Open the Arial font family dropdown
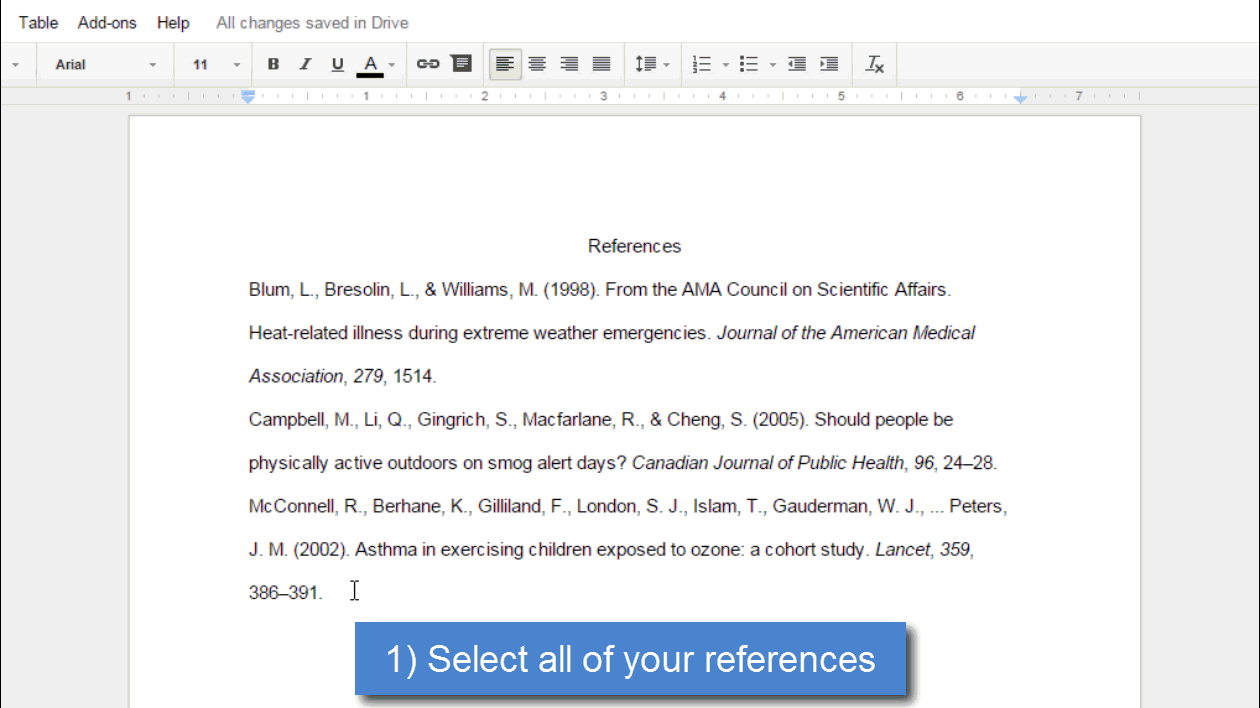Image resolution: width=1260 pixels, height=708 pixels. pyautogui.click(x=103, y=63)
